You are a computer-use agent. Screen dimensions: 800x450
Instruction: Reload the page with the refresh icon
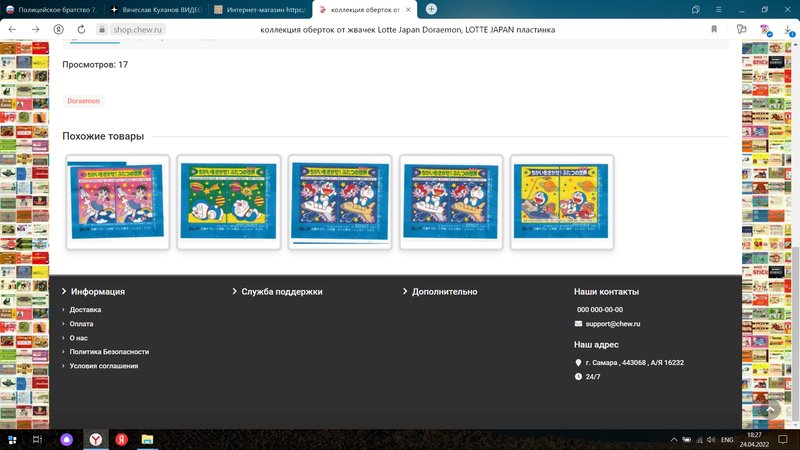81,30
